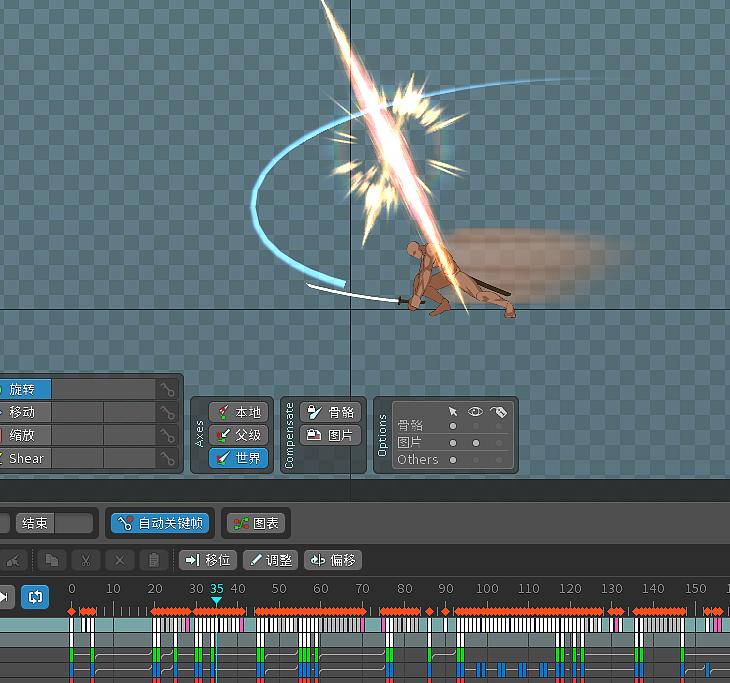Select the 缩放 scale tool
Viewport: 730px width, 683px height.
tap(25, 435)
